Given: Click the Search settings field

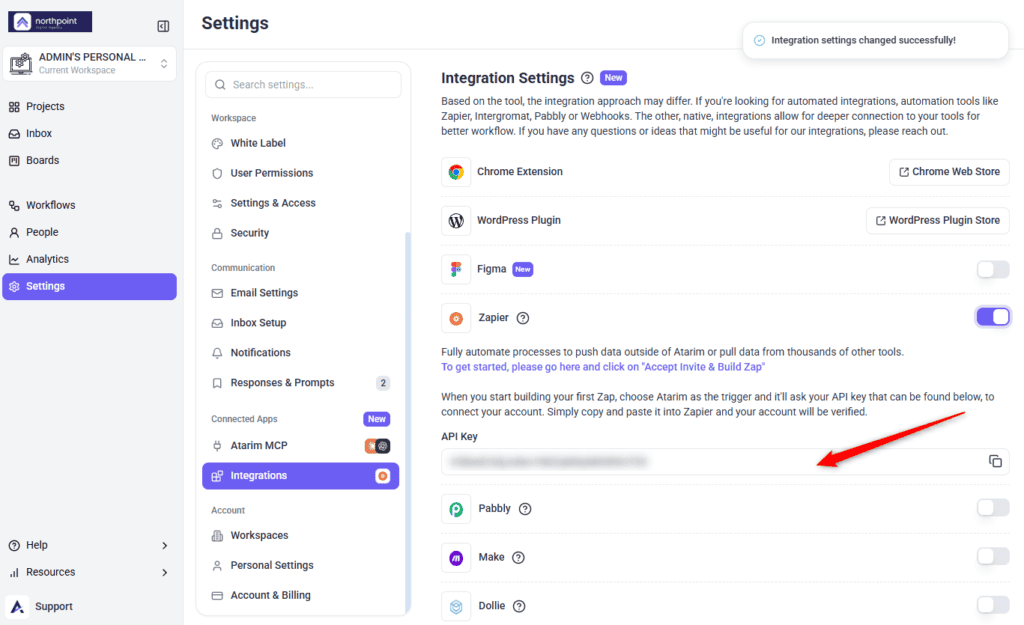Looking at the screenshot, I should coord(303,84).
